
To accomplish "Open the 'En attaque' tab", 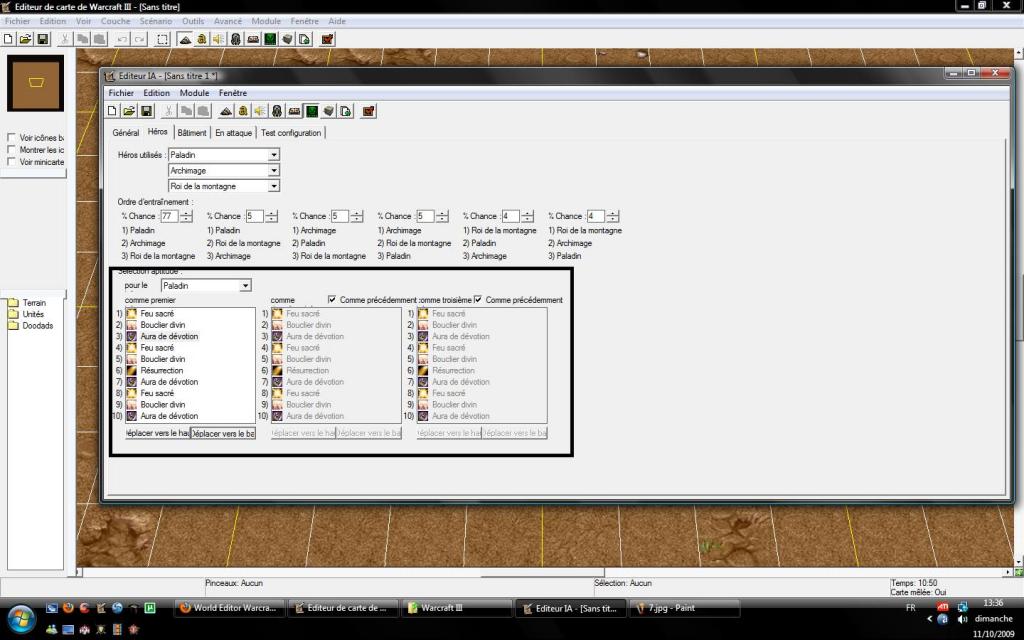I will click(x=234, y=133).
